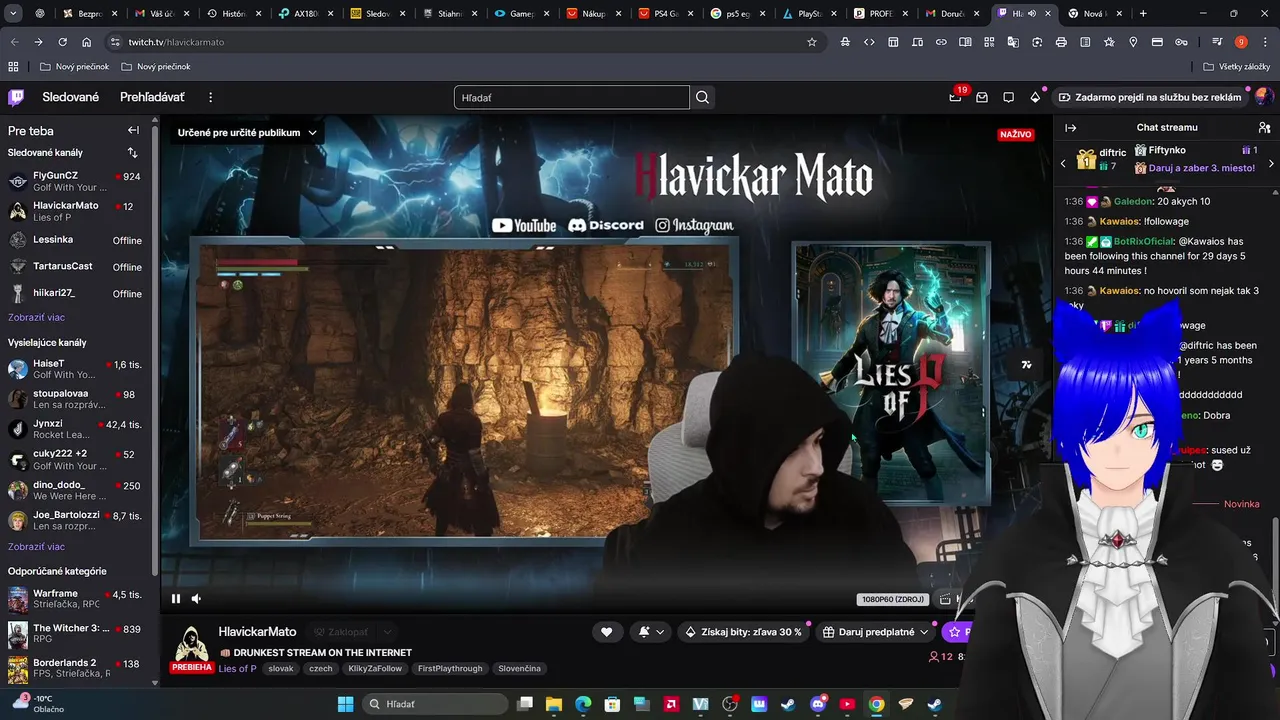Collapse the stream chat panel arrow
Viewport: 1280px width, 720px height.
pyautogui.click(x=1070, y=127)
